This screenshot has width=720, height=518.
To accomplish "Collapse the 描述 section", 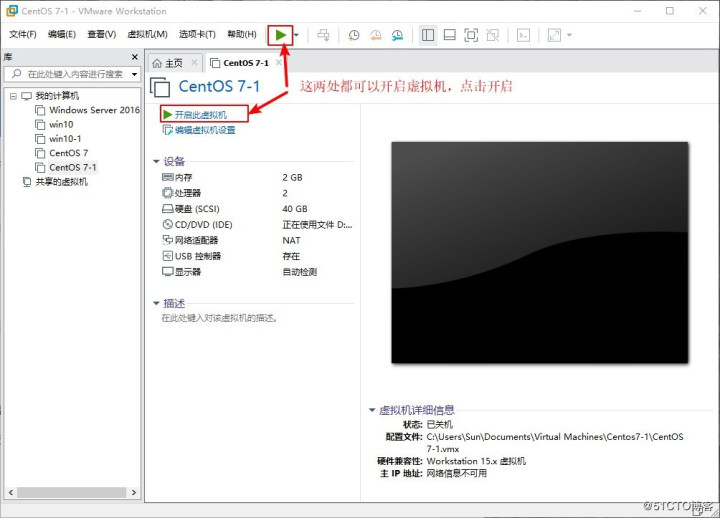I will [156, 304].
